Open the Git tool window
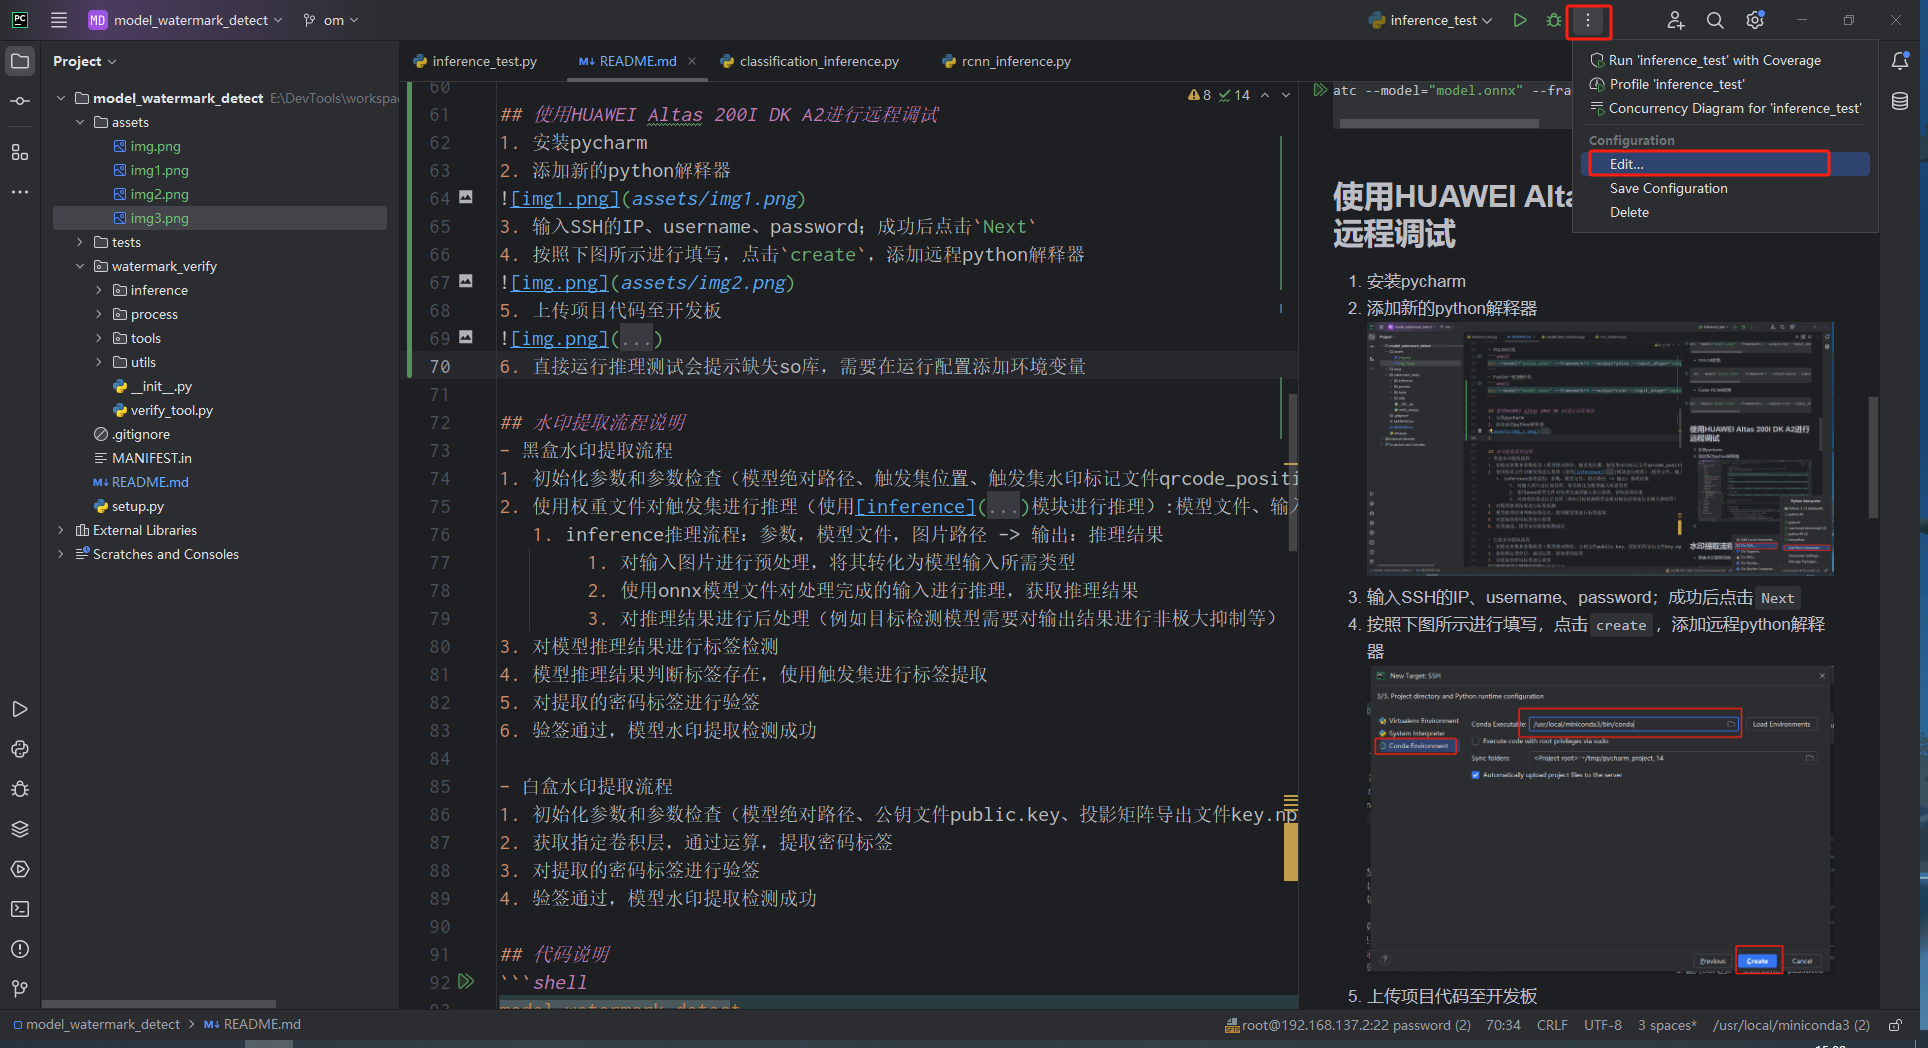 pos(20,989)
